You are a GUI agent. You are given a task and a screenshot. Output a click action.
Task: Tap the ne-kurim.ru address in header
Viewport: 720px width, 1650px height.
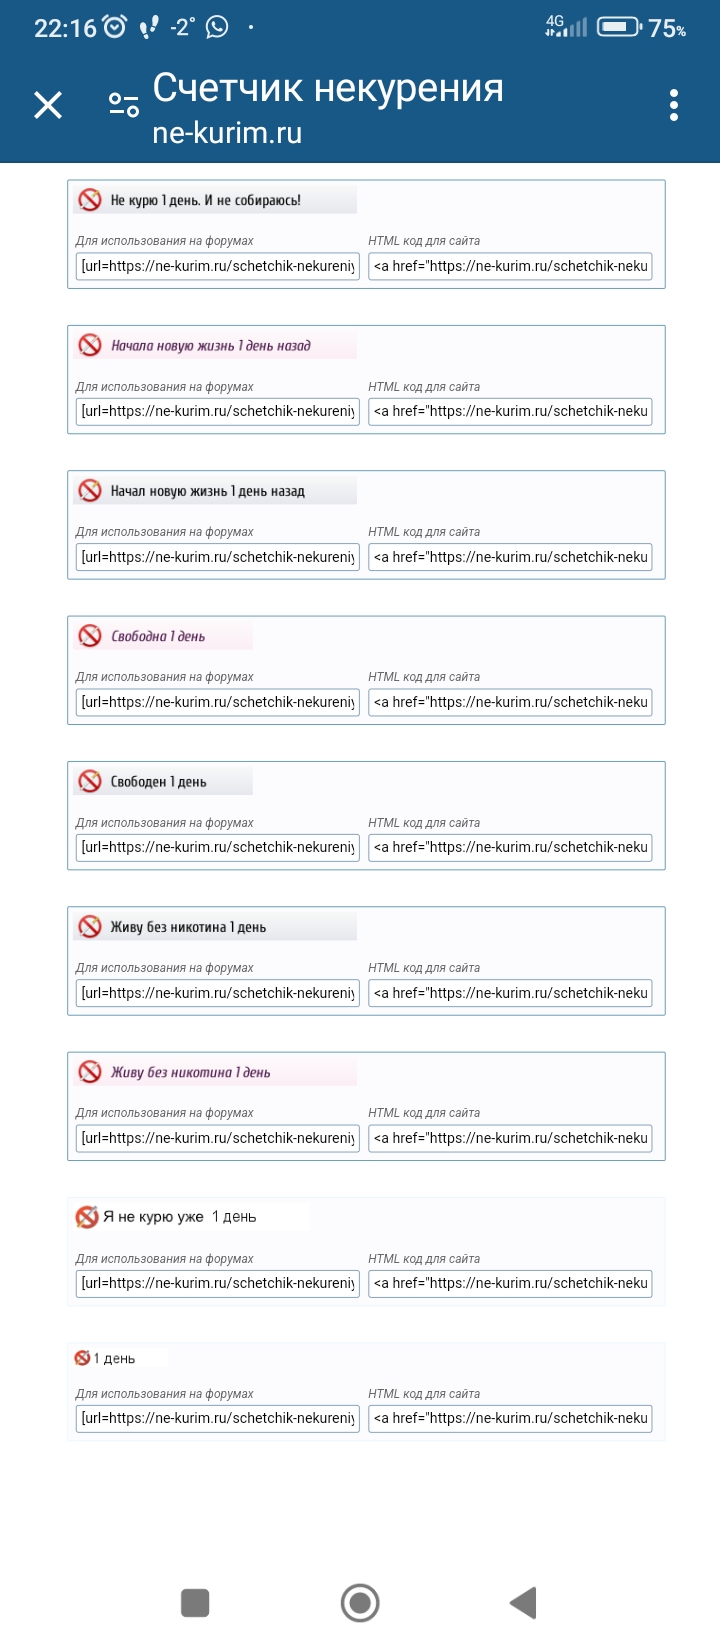tap(227, 133)
